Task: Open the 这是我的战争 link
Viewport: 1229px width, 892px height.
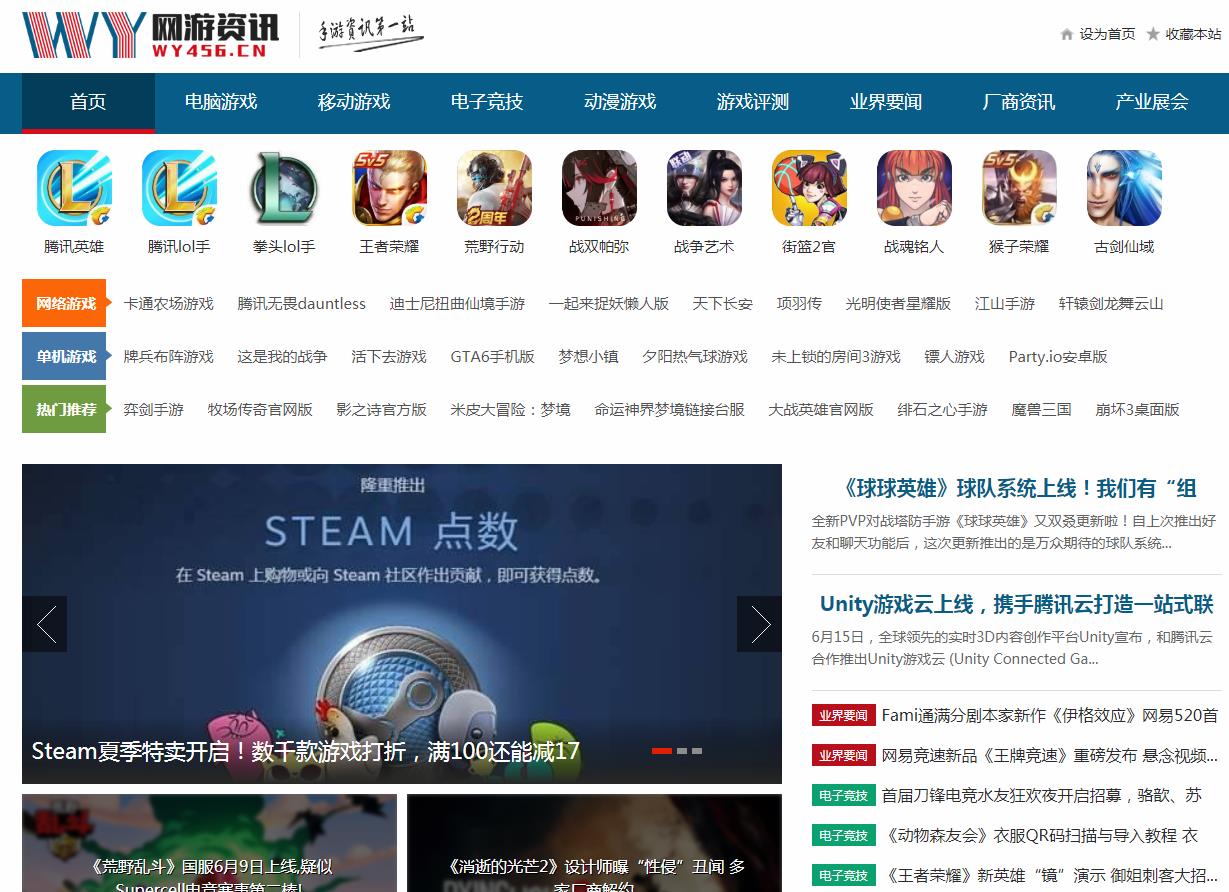Action: point(282,357)
